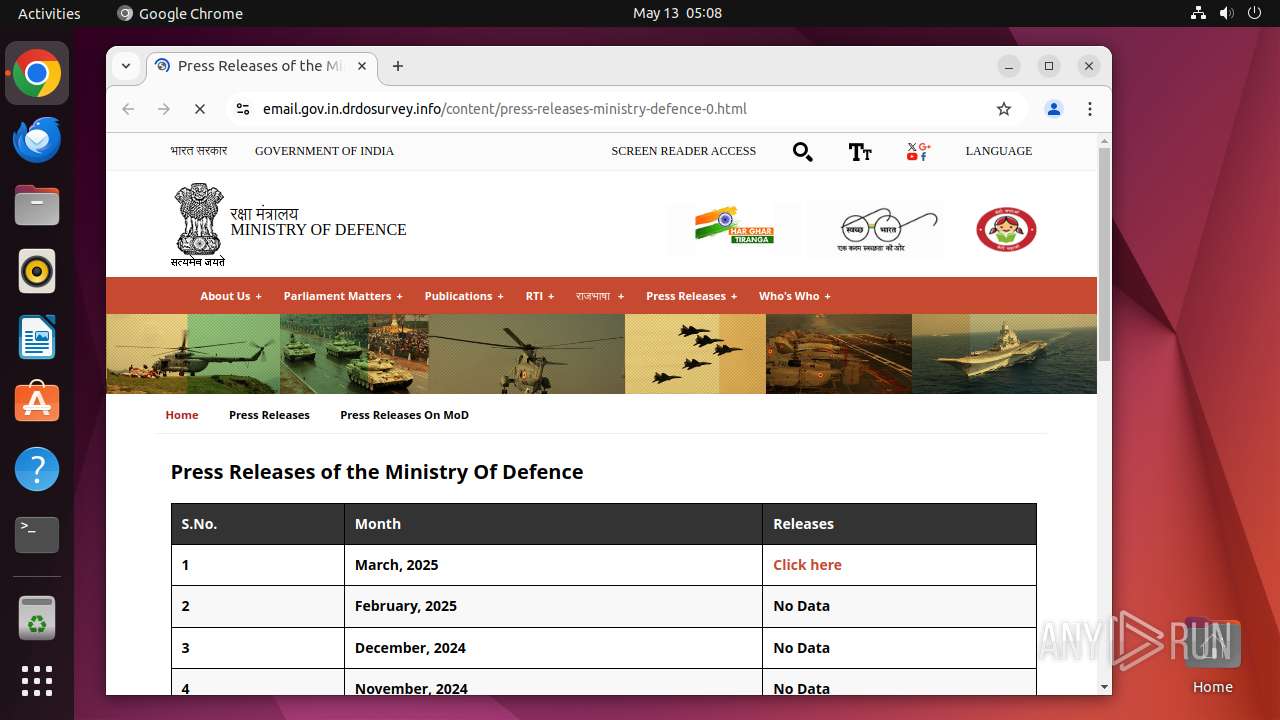Open the network status icon
This screenshot has width=1280, height=720.
pyautogui.click(x=1199, y=13)
